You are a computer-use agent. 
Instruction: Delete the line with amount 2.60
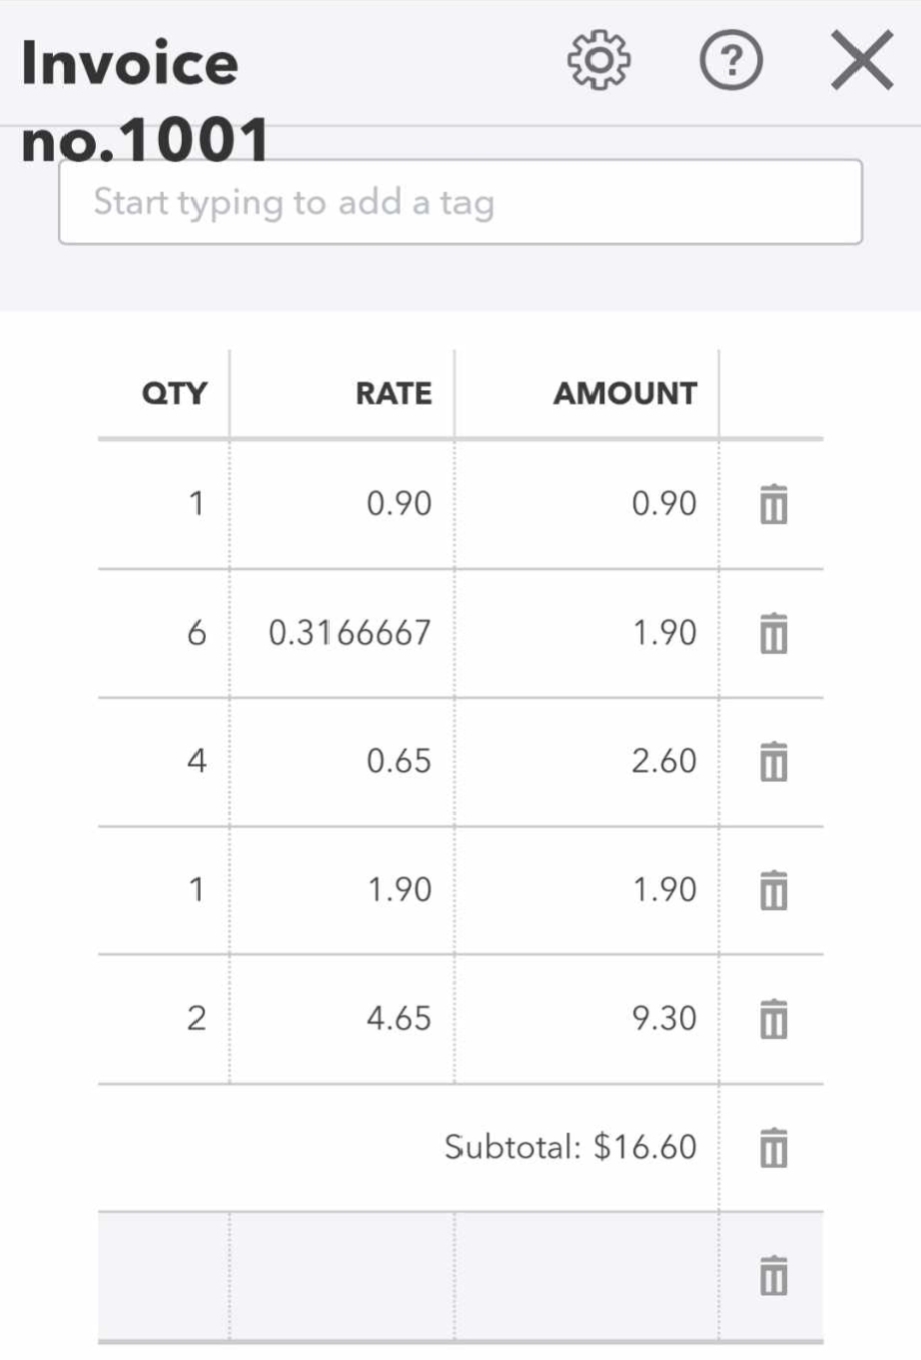click(x=773, y=761)
